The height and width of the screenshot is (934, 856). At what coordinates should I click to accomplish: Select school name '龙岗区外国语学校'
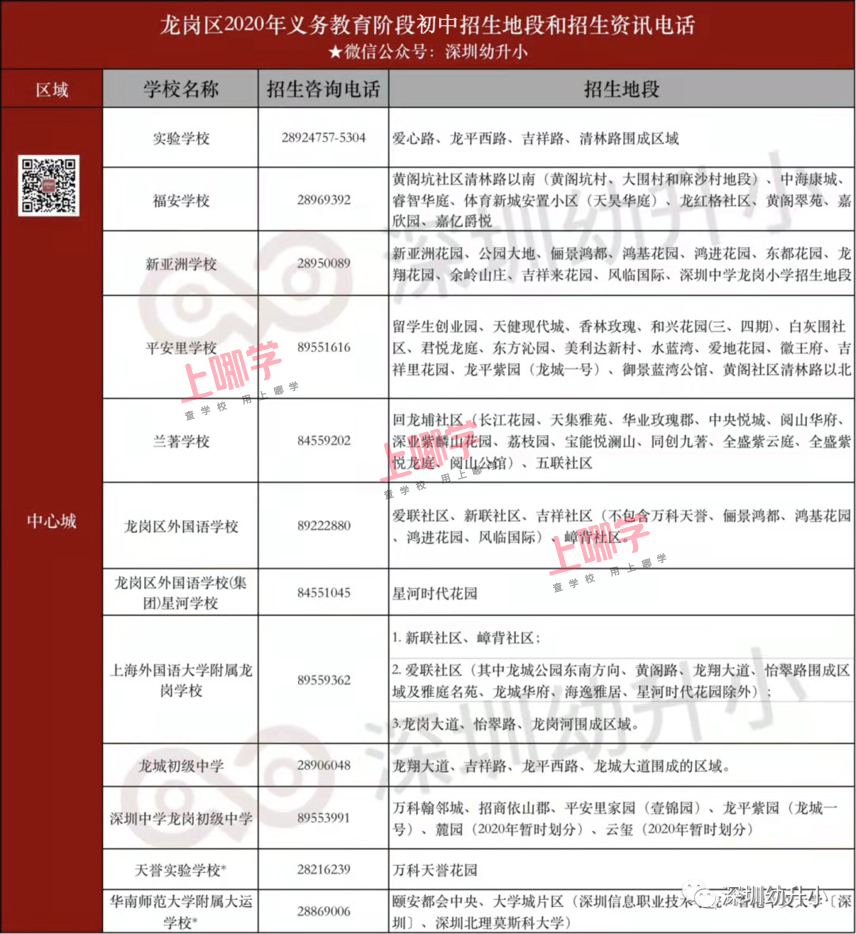pyautogui.click(x=181, y=526)
